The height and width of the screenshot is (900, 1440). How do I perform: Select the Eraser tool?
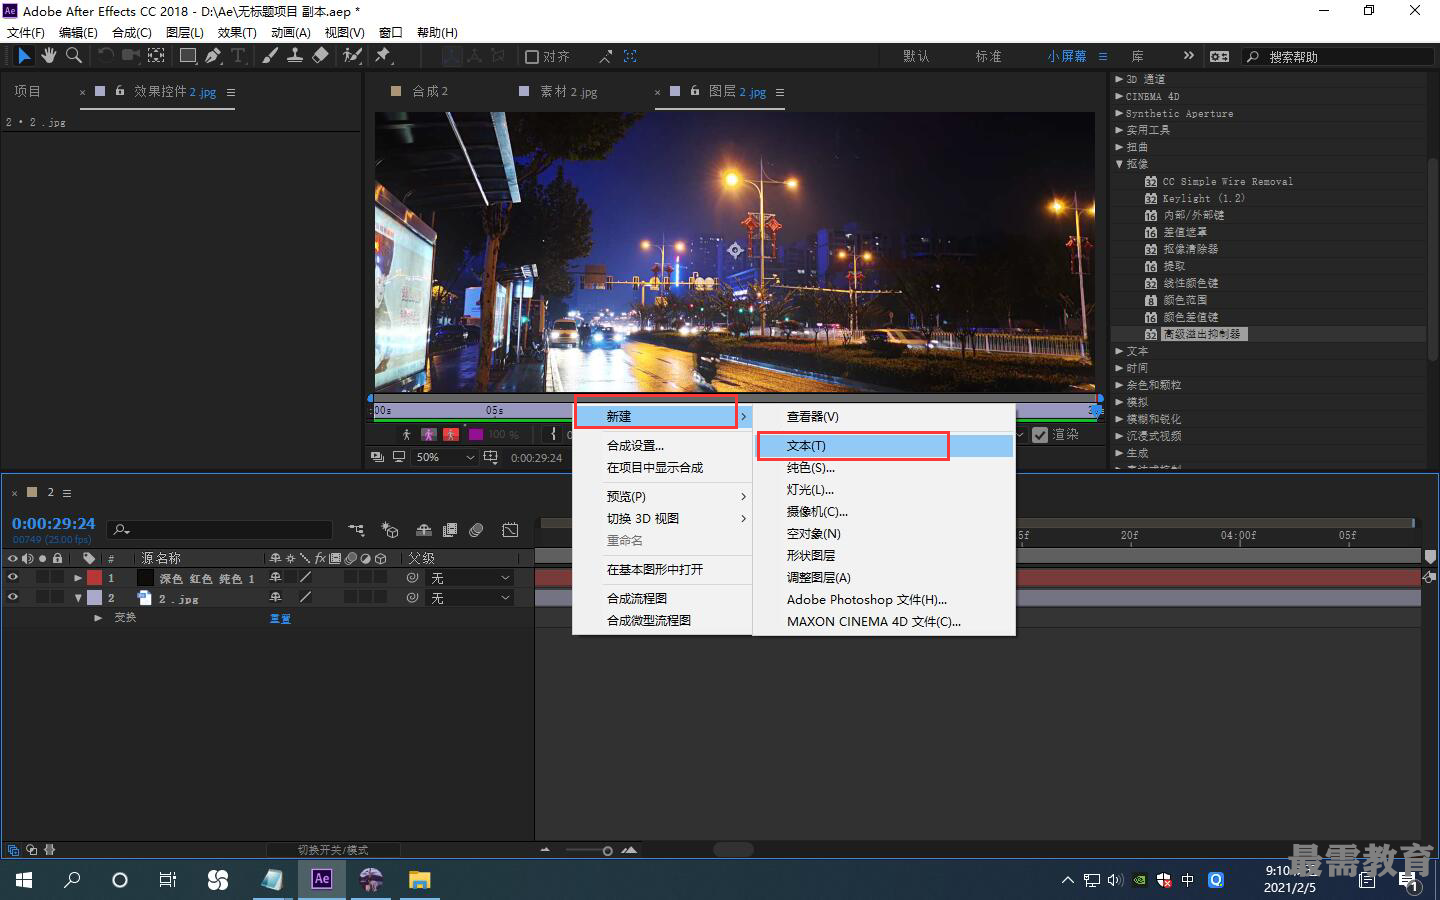[320, 56]
